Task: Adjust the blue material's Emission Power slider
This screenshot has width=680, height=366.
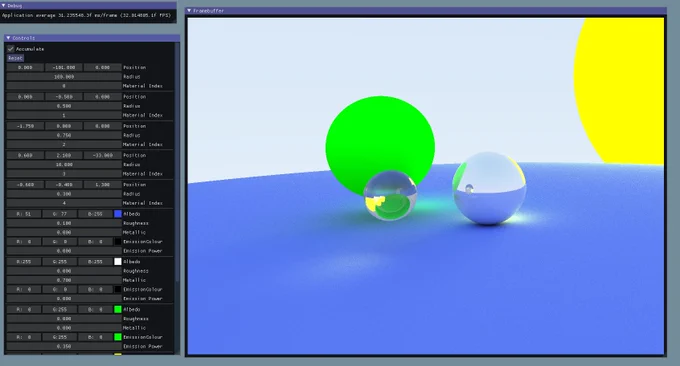Action: tap(64, 251)
